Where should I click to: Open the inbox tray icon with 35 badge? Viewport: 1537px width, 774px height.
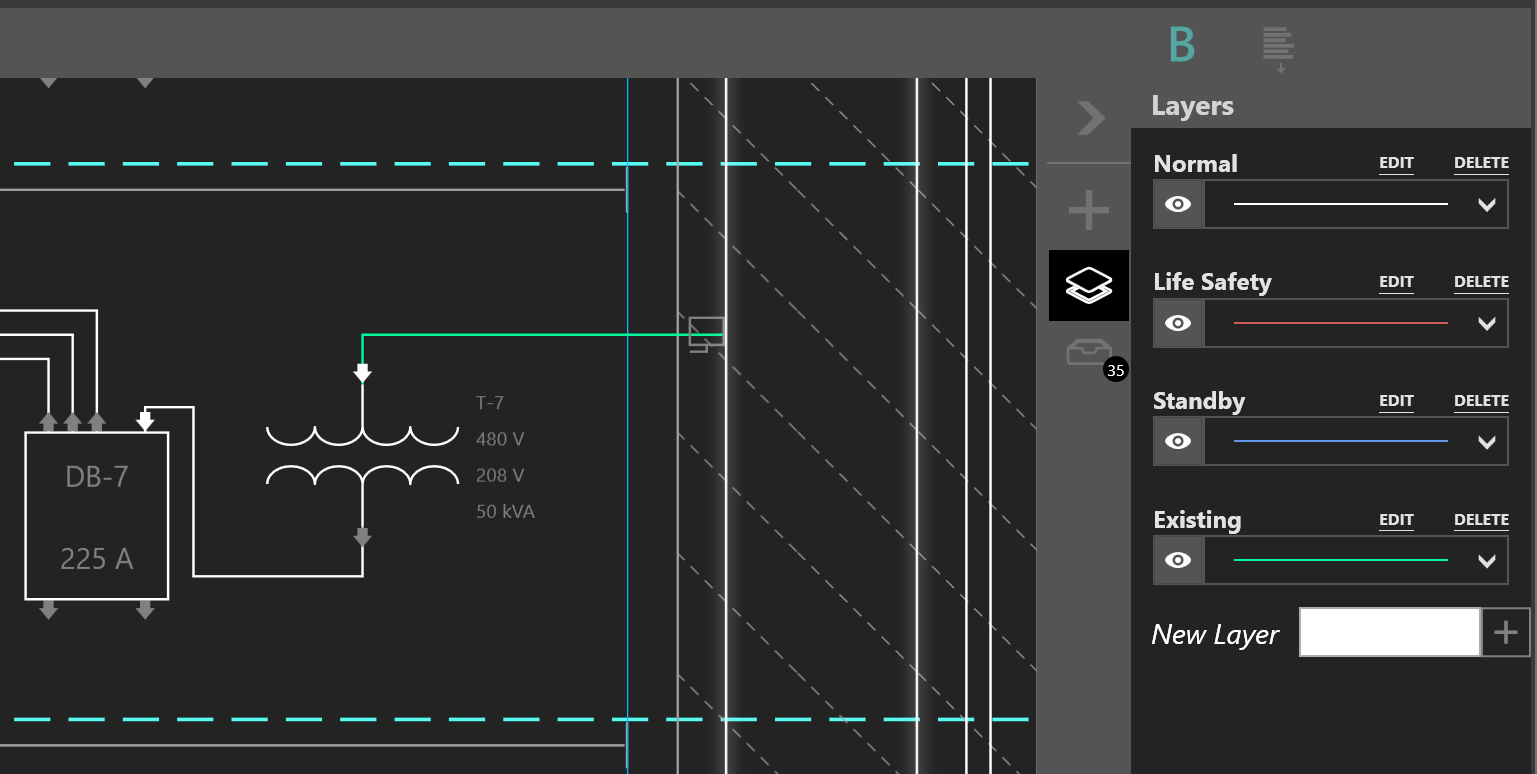point(1089,353)
